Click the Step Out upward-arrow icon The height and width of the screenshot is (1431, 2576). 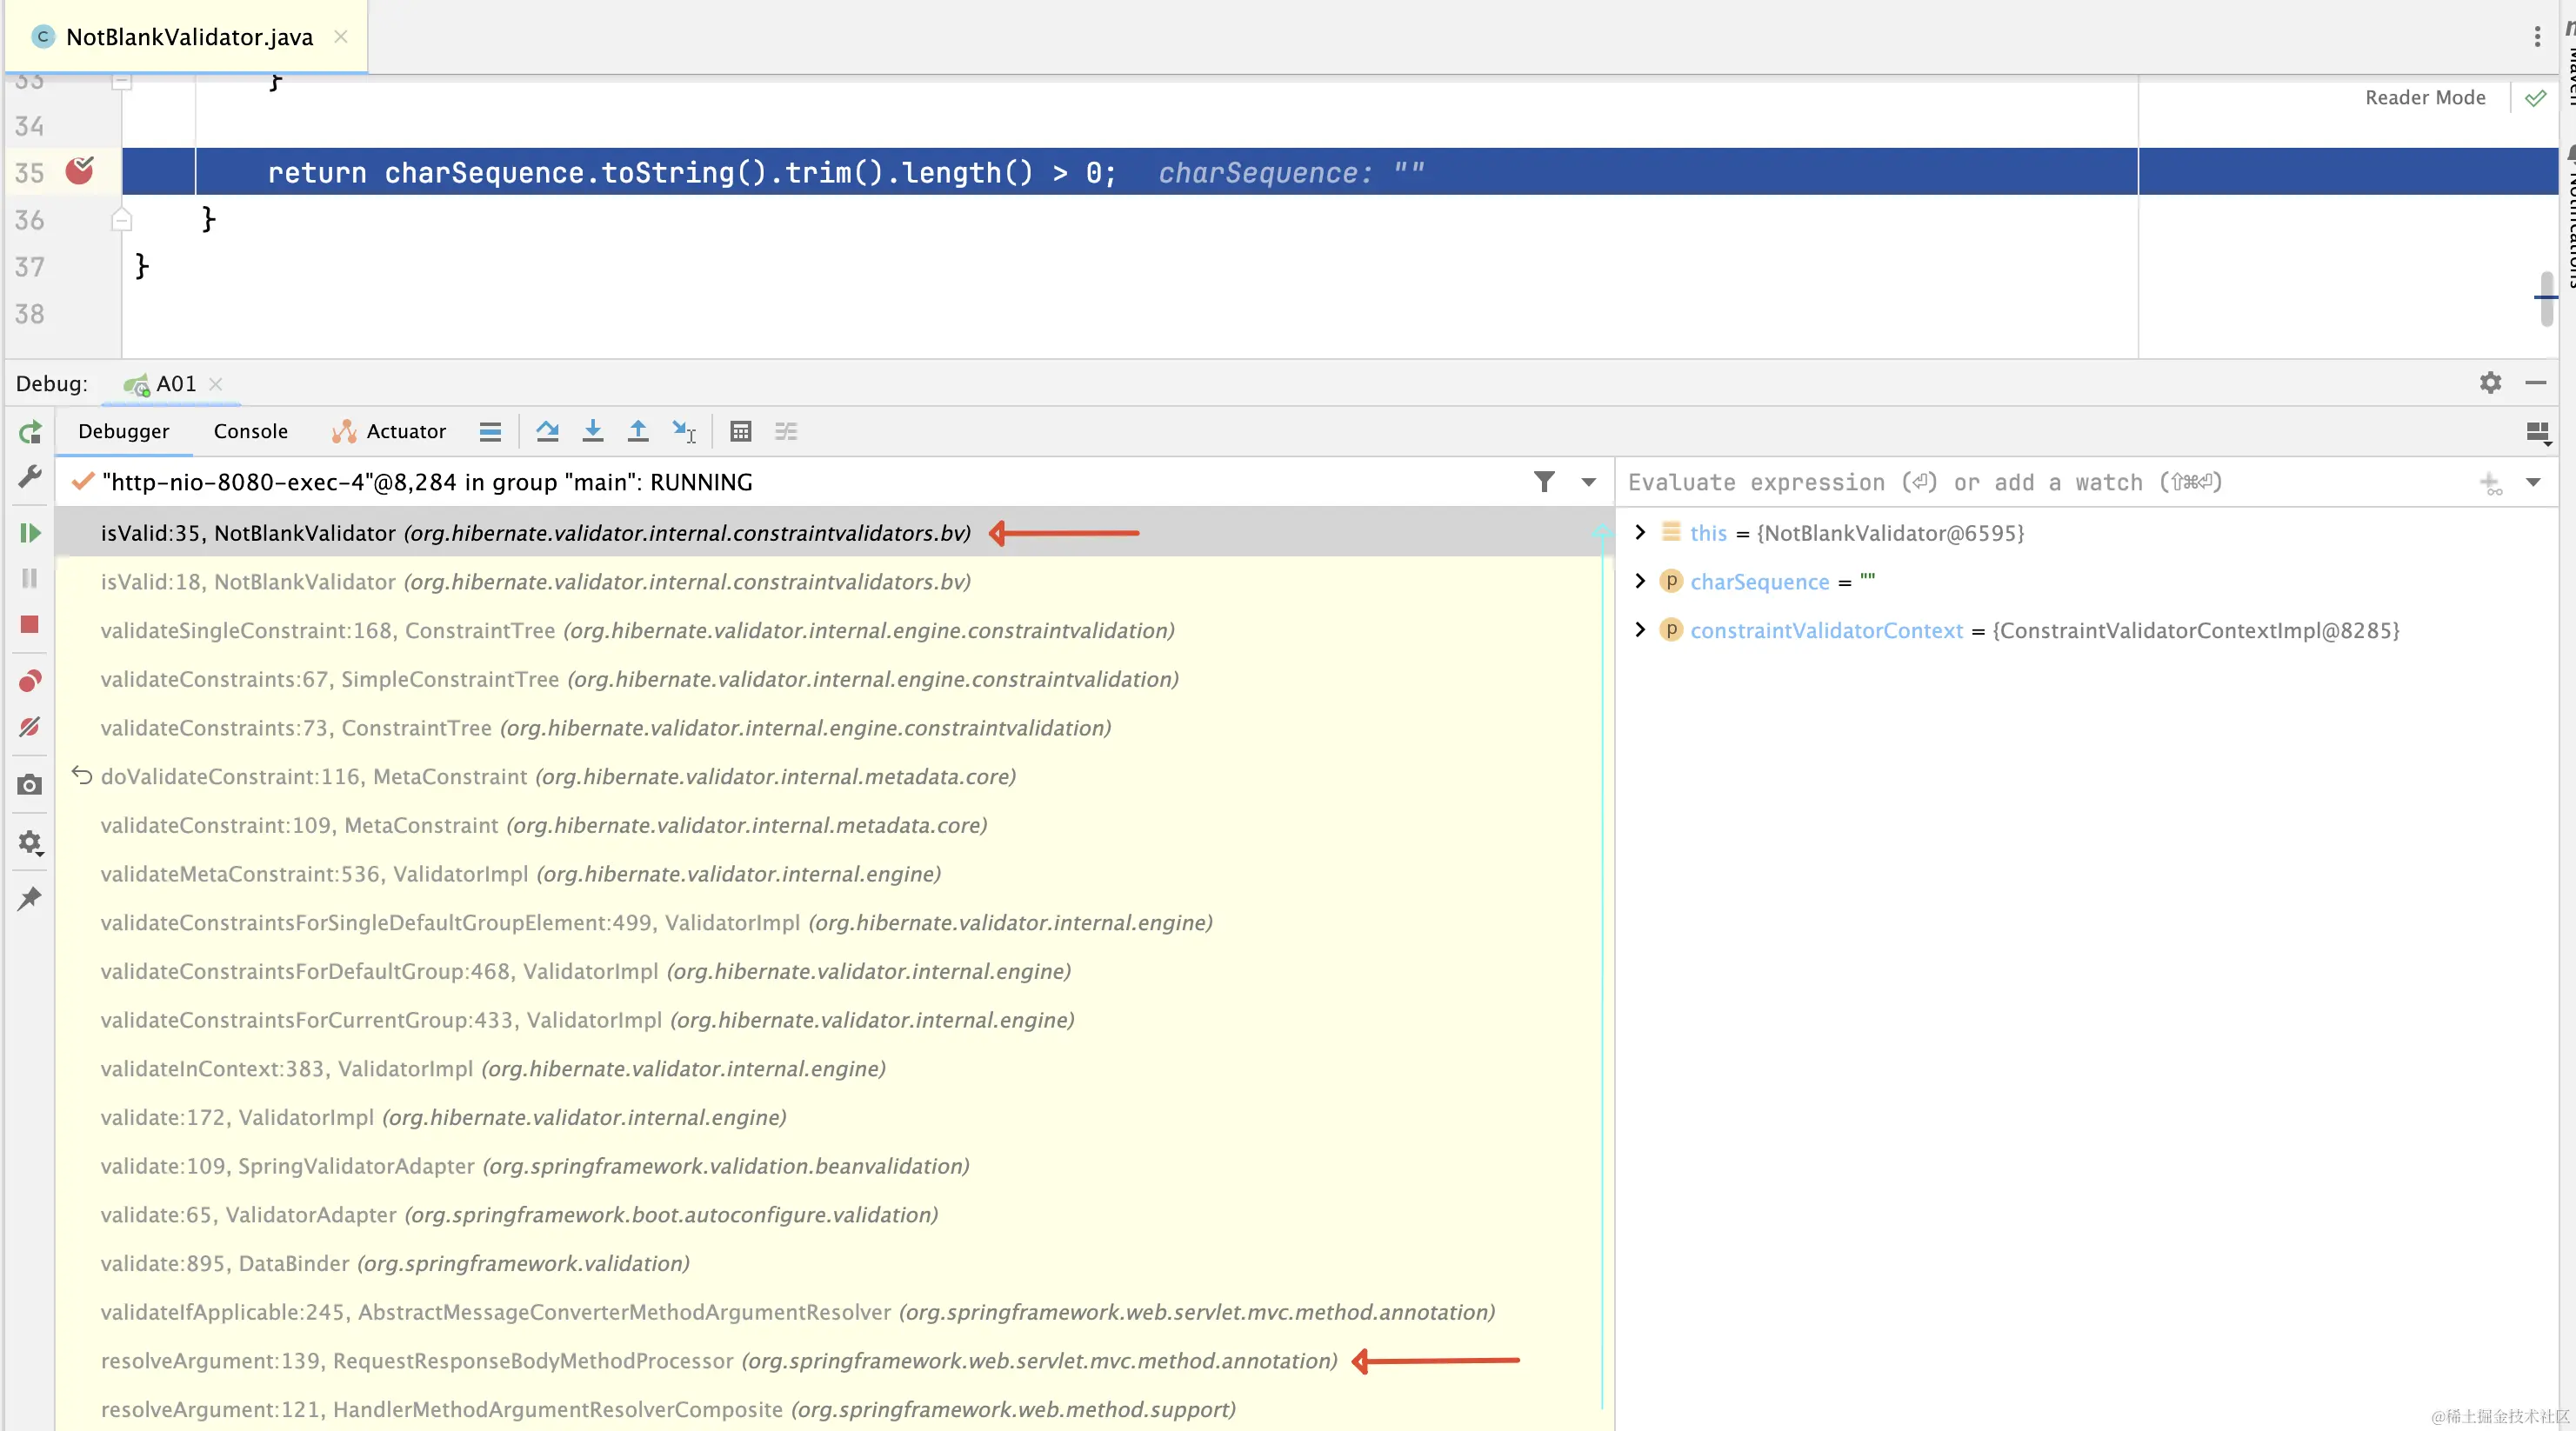[x=638, y=431]
